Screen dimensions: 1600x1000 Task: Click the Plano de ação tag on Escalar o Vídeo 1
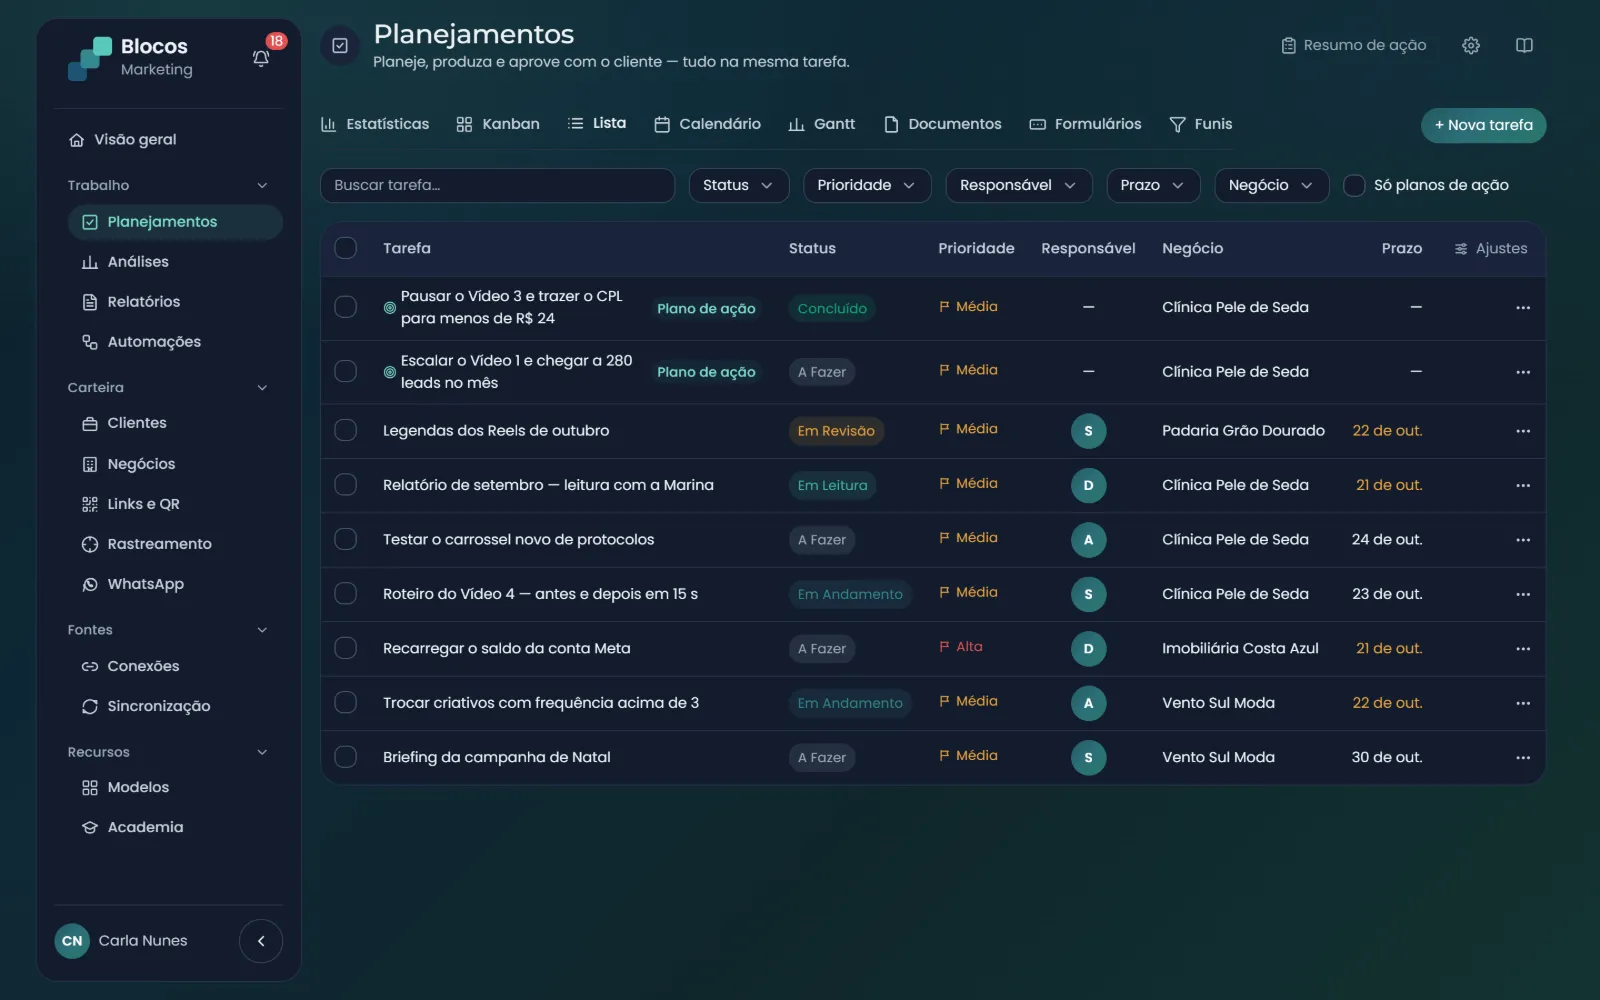coord(706,372)
